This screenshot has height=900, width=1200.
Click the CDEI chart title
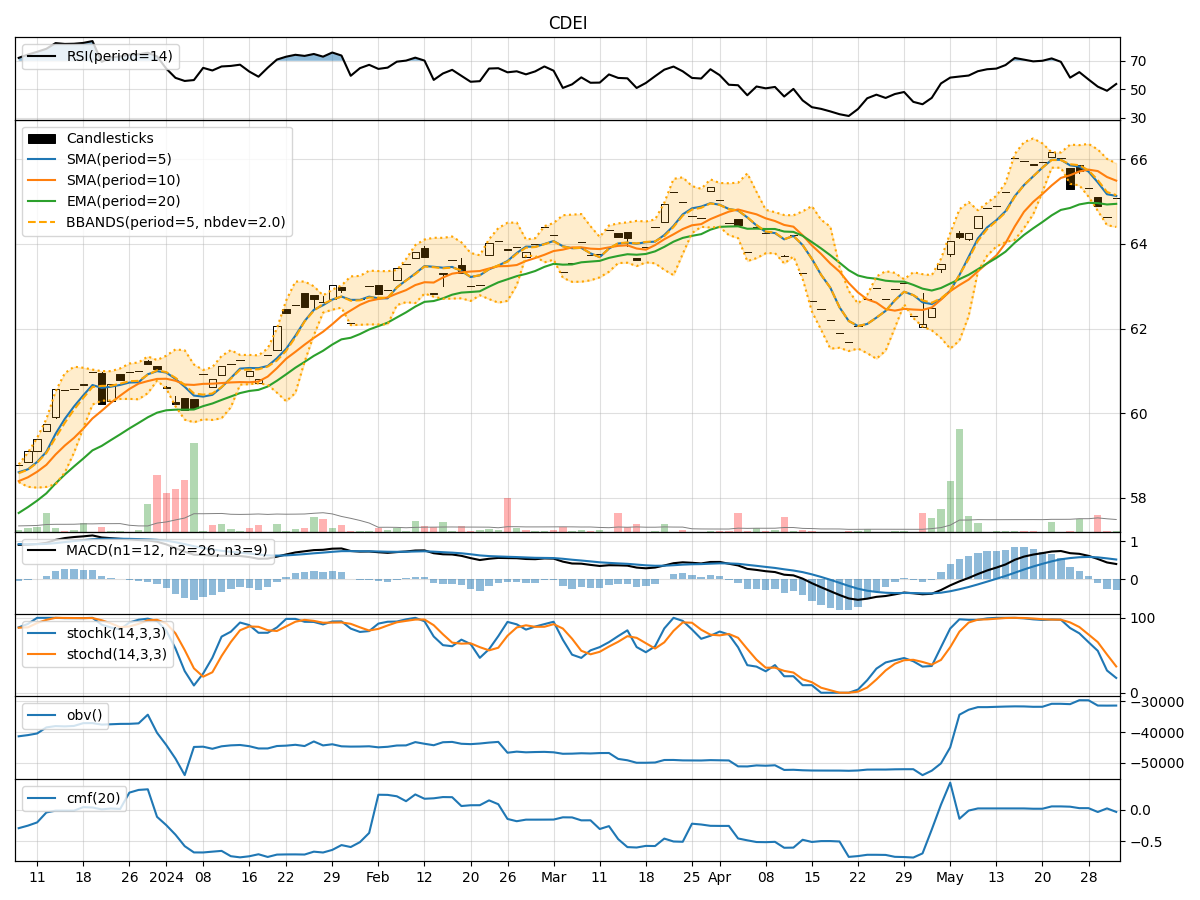568,19
